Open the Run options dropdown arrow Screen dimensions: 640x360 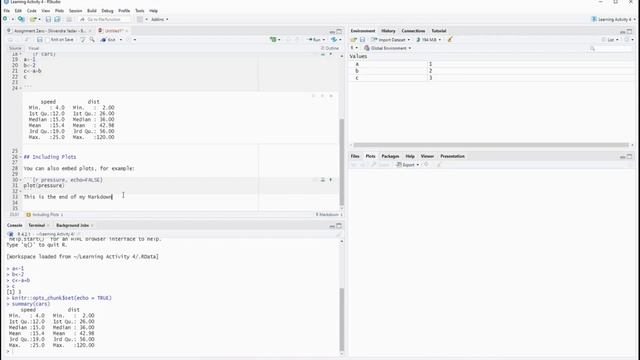pyautogui.click(x=324, y=40)
